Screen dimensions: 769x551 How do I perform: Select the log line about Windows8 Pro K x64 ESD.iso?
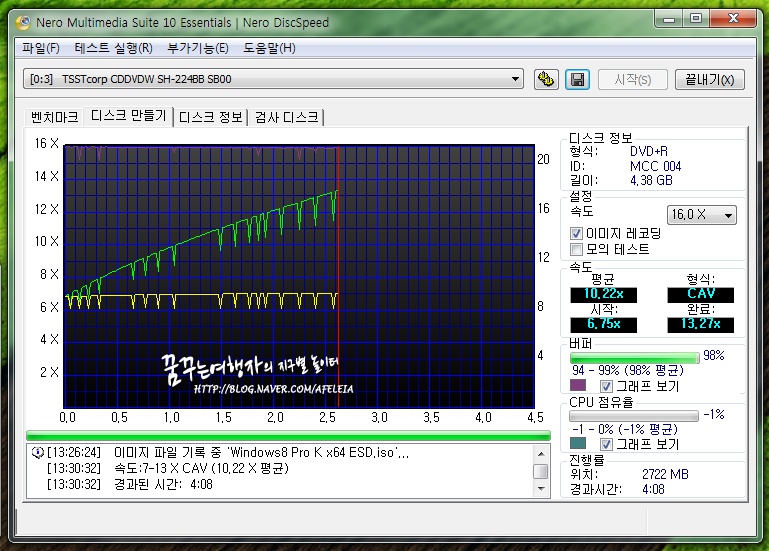pyautogui.click(x=261, y=452)
